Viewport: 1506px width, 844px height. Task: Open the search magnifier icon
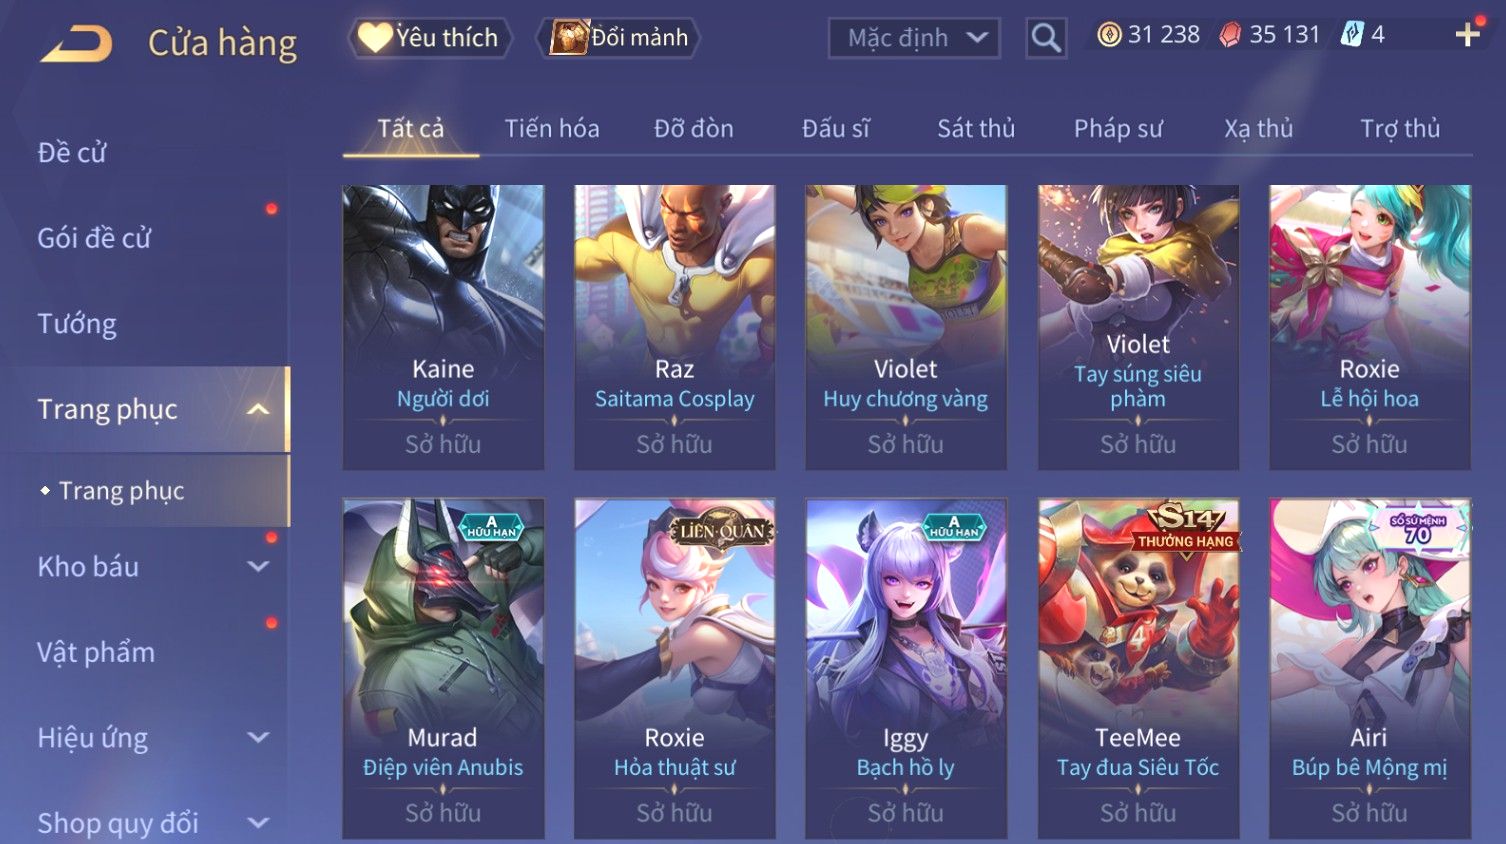tap(1046, 38)
